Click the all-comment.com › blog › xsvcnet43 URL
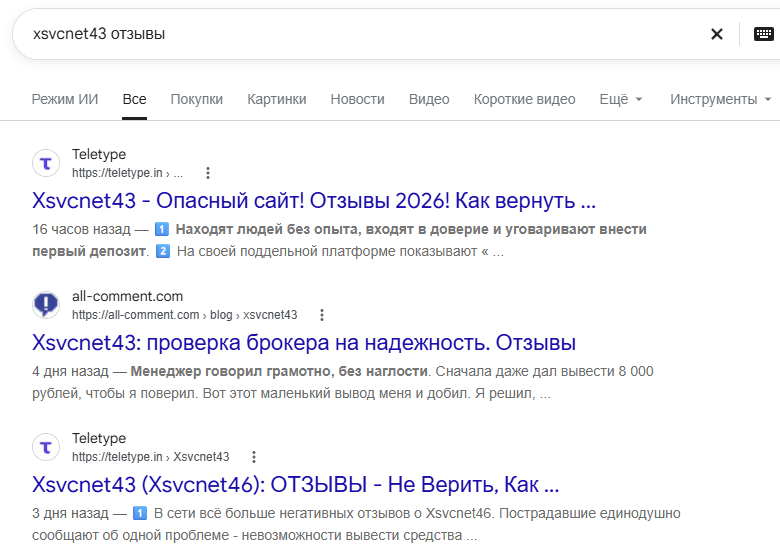The image size is (780, 552). point(185,315)
